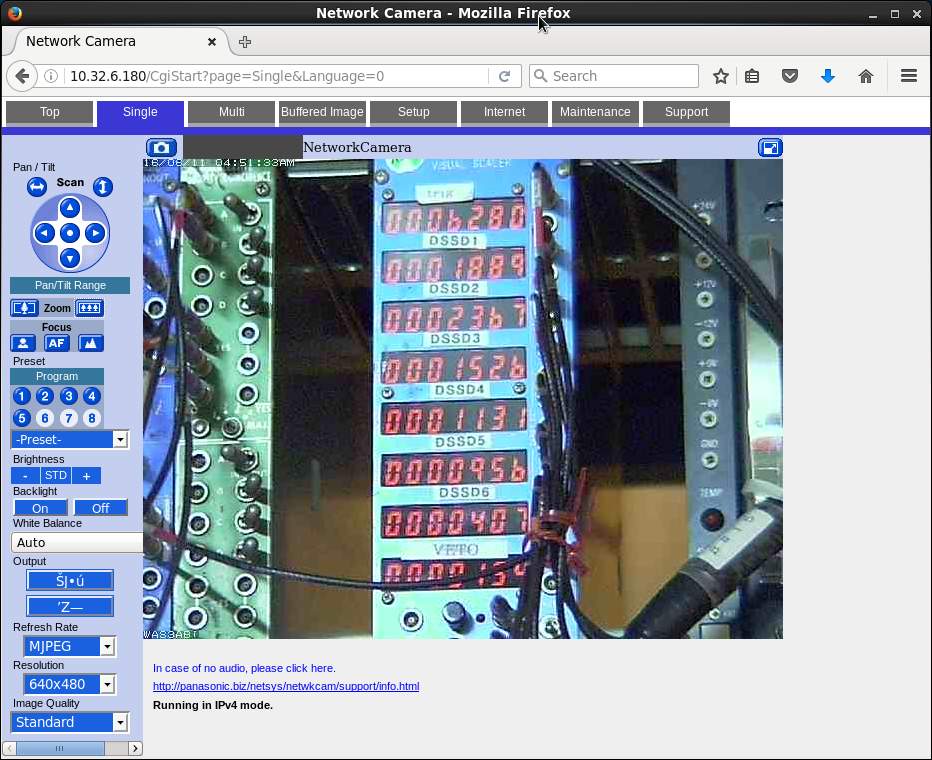Open the -Preset- dropdown
This screenshot has width=932, height=760.
pyautogui.click(x=70, y=439)
